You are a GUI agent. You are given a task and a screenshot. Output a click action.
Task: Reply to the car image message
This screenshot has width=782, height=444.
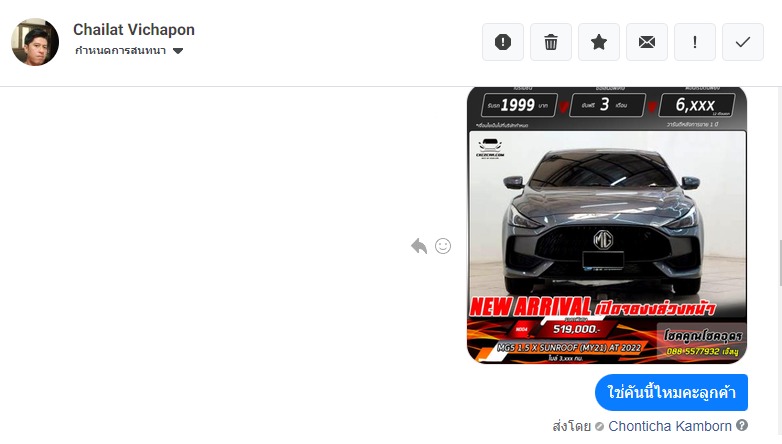pyautogui.click(x=419, y=246)
